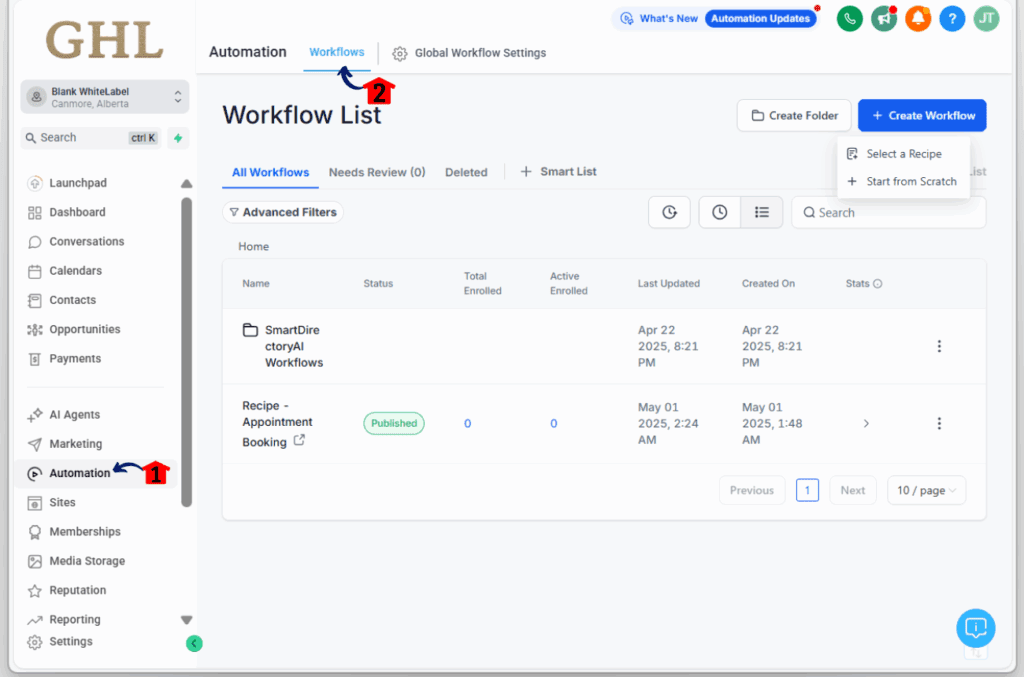Image resolution: width=1024 pixels, height=677 pixels.
Task: Choose Select a Recipe from menu
Action: click(x=903, y=154)
